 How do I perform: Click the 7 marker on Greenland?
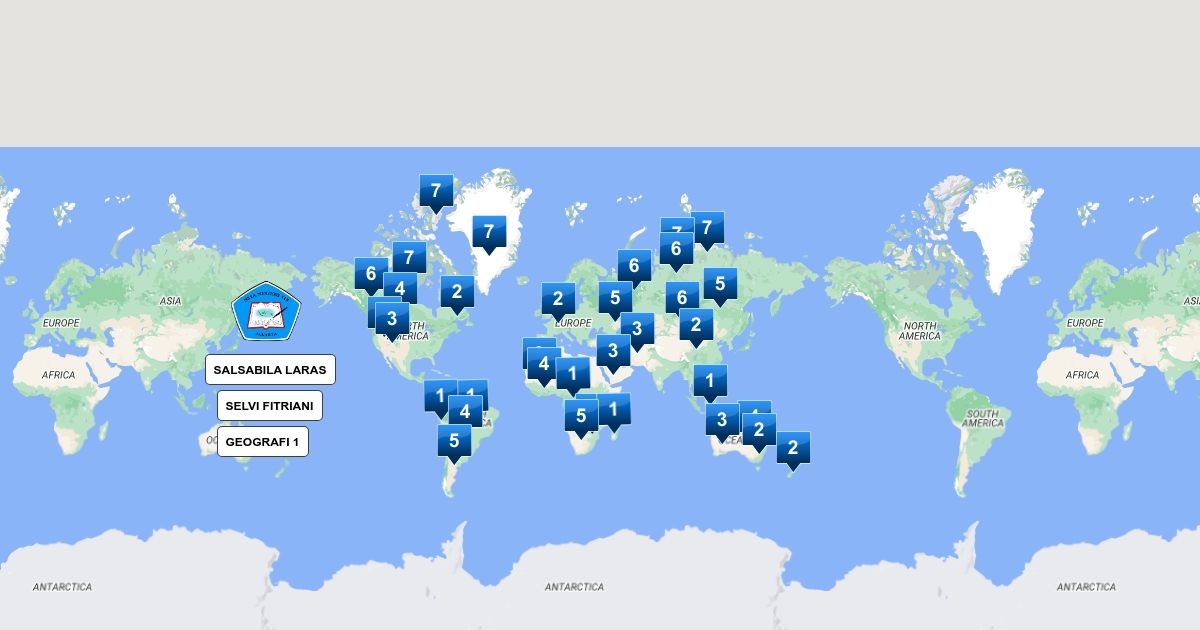[489, 233]
